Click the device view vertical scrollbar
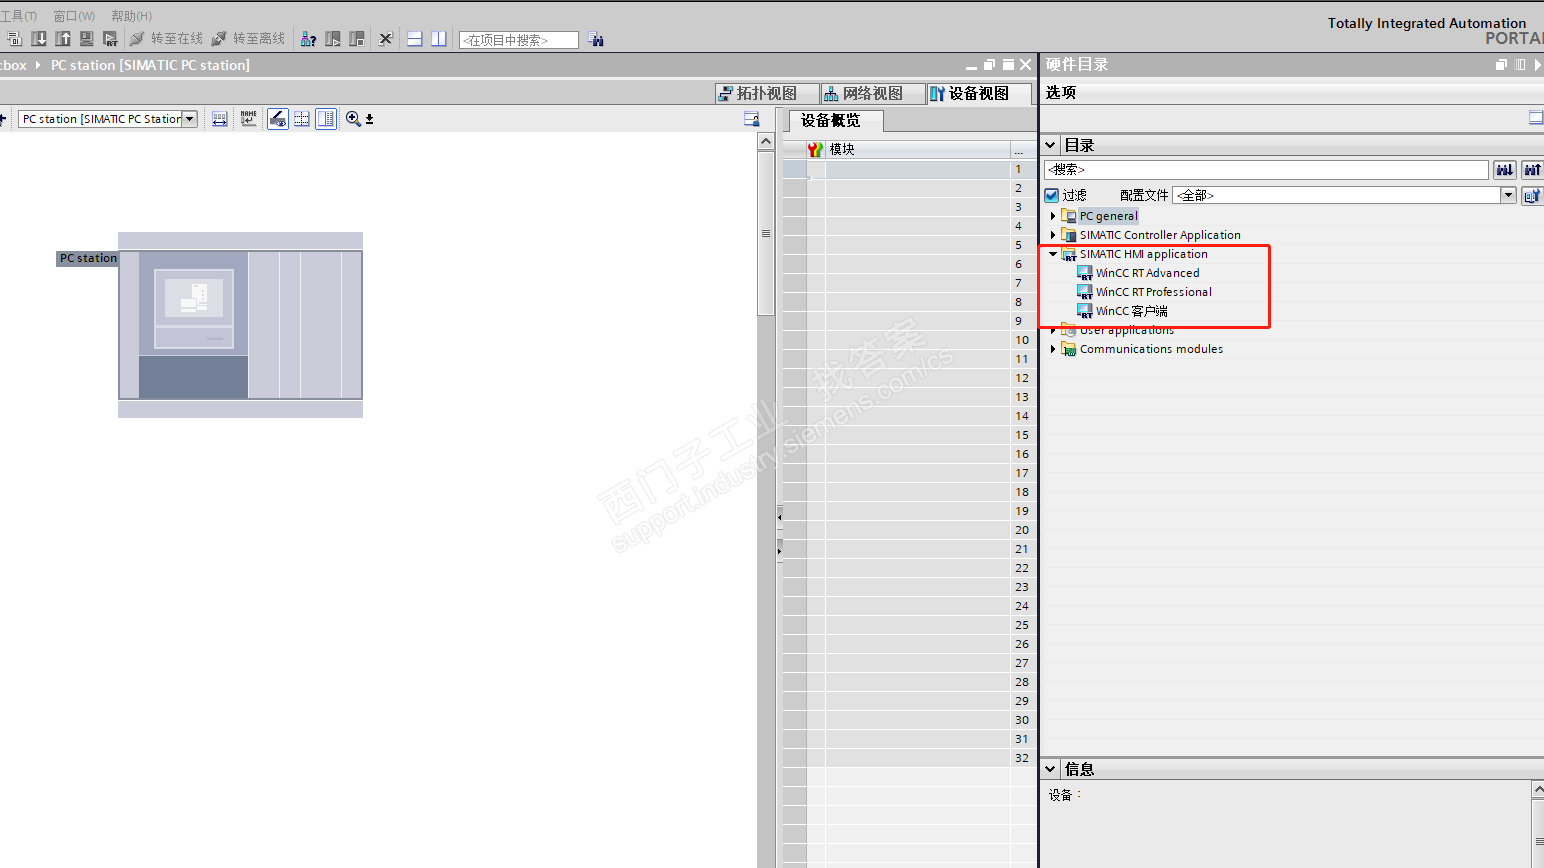The height and width of the screenshot is (868, 1544). pyautogui.click(x=766, y=233)
